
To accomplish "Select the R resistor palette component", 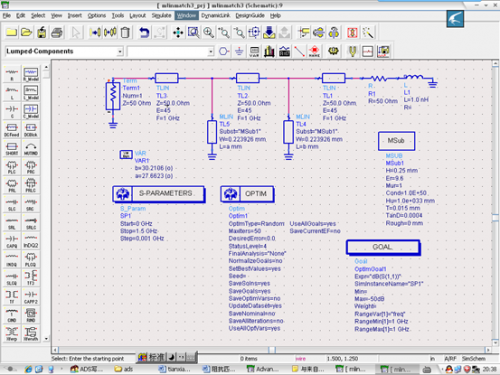I will [12, 74].
